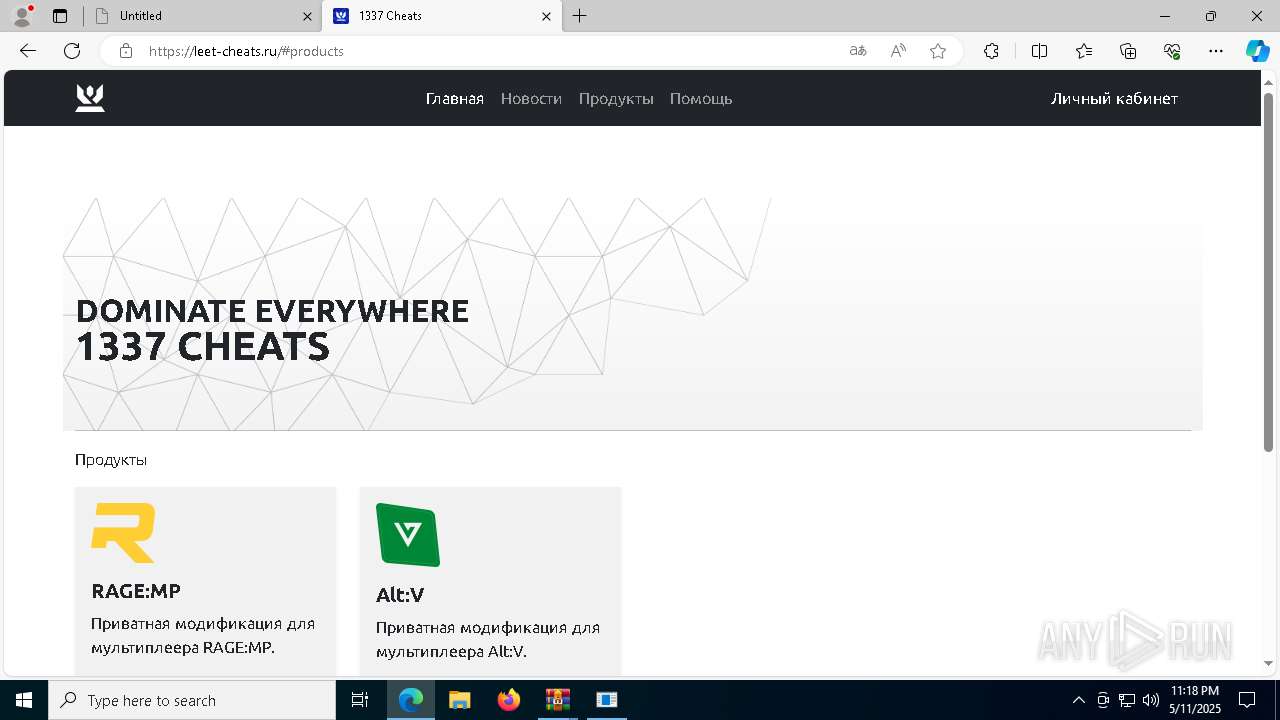Launch Firefox from taskbar
Viewport: 1280px width, 720px height.
[509, 700]
